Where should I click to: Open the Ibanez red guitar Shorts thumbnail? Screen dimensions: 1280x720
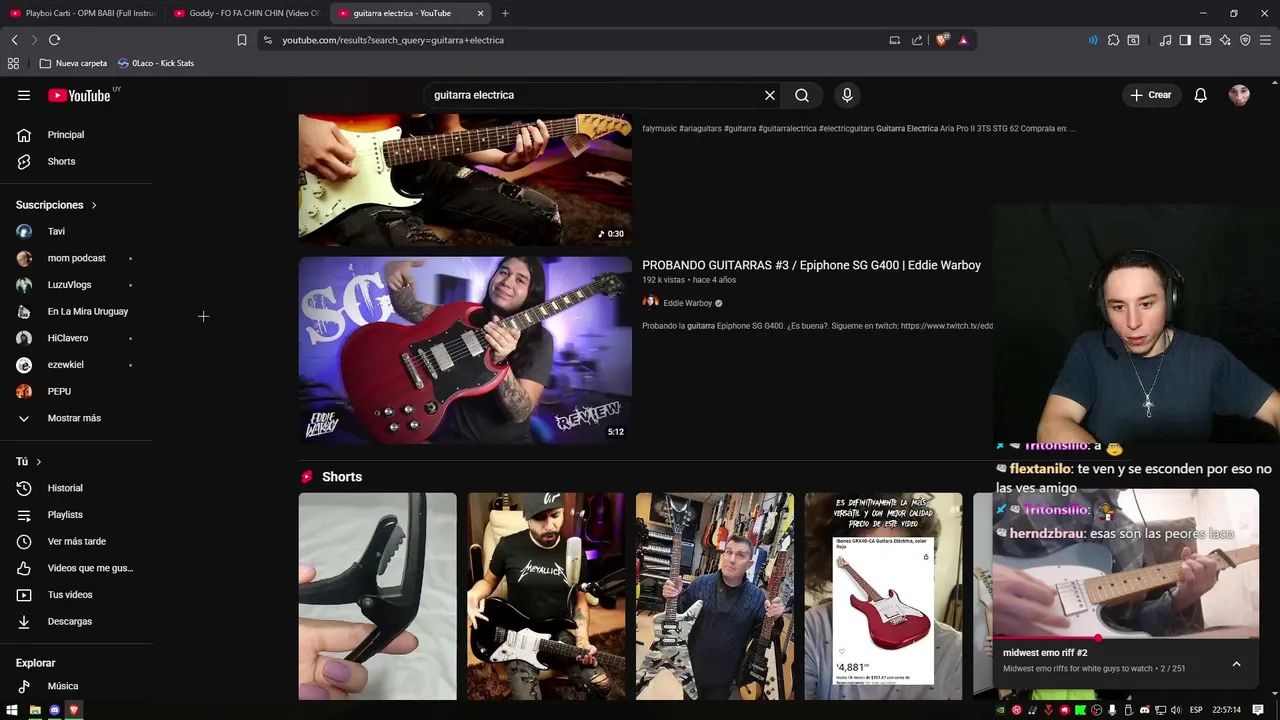pos(883,596)
